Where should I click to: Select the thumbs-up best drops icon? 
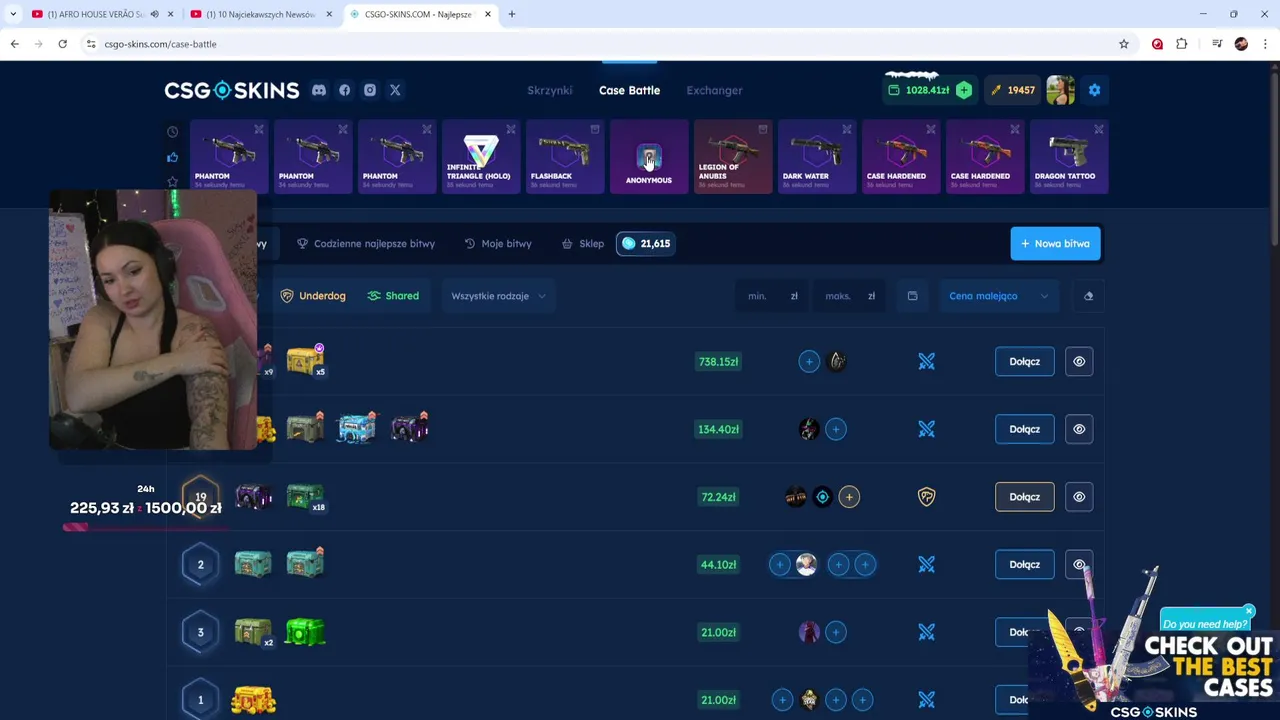(172, 157)
